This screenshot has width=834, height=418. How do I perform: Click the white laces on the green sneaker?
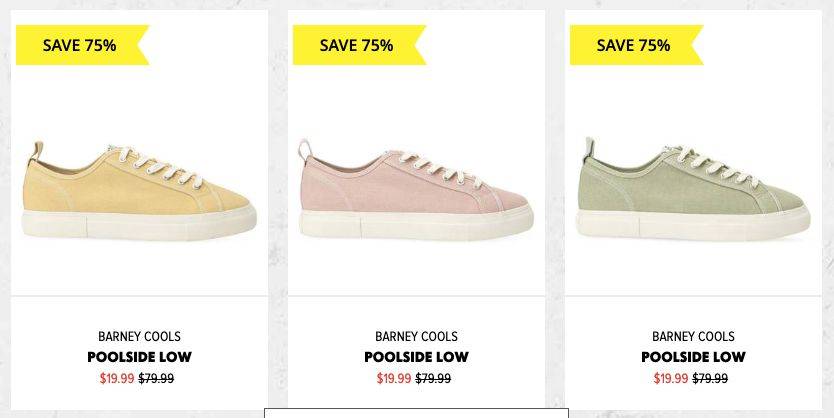pyautogui.click(x=715, y=165)
